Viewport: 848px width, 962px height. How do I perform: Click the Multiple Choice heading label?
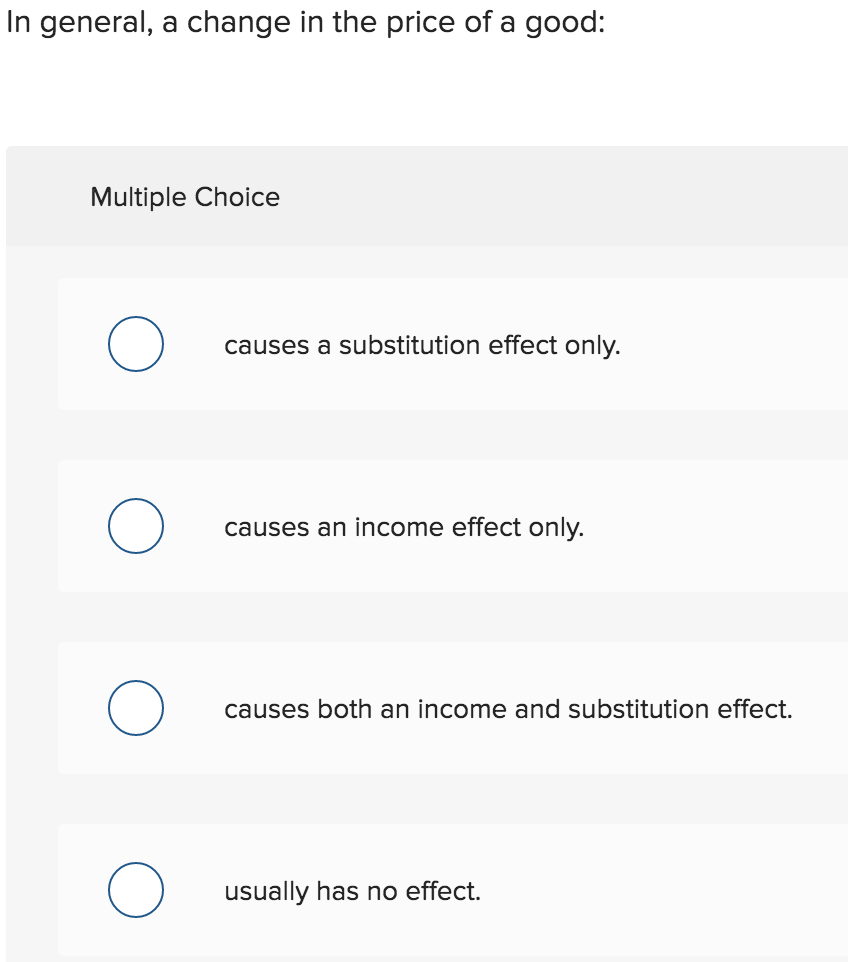[185, 198]
